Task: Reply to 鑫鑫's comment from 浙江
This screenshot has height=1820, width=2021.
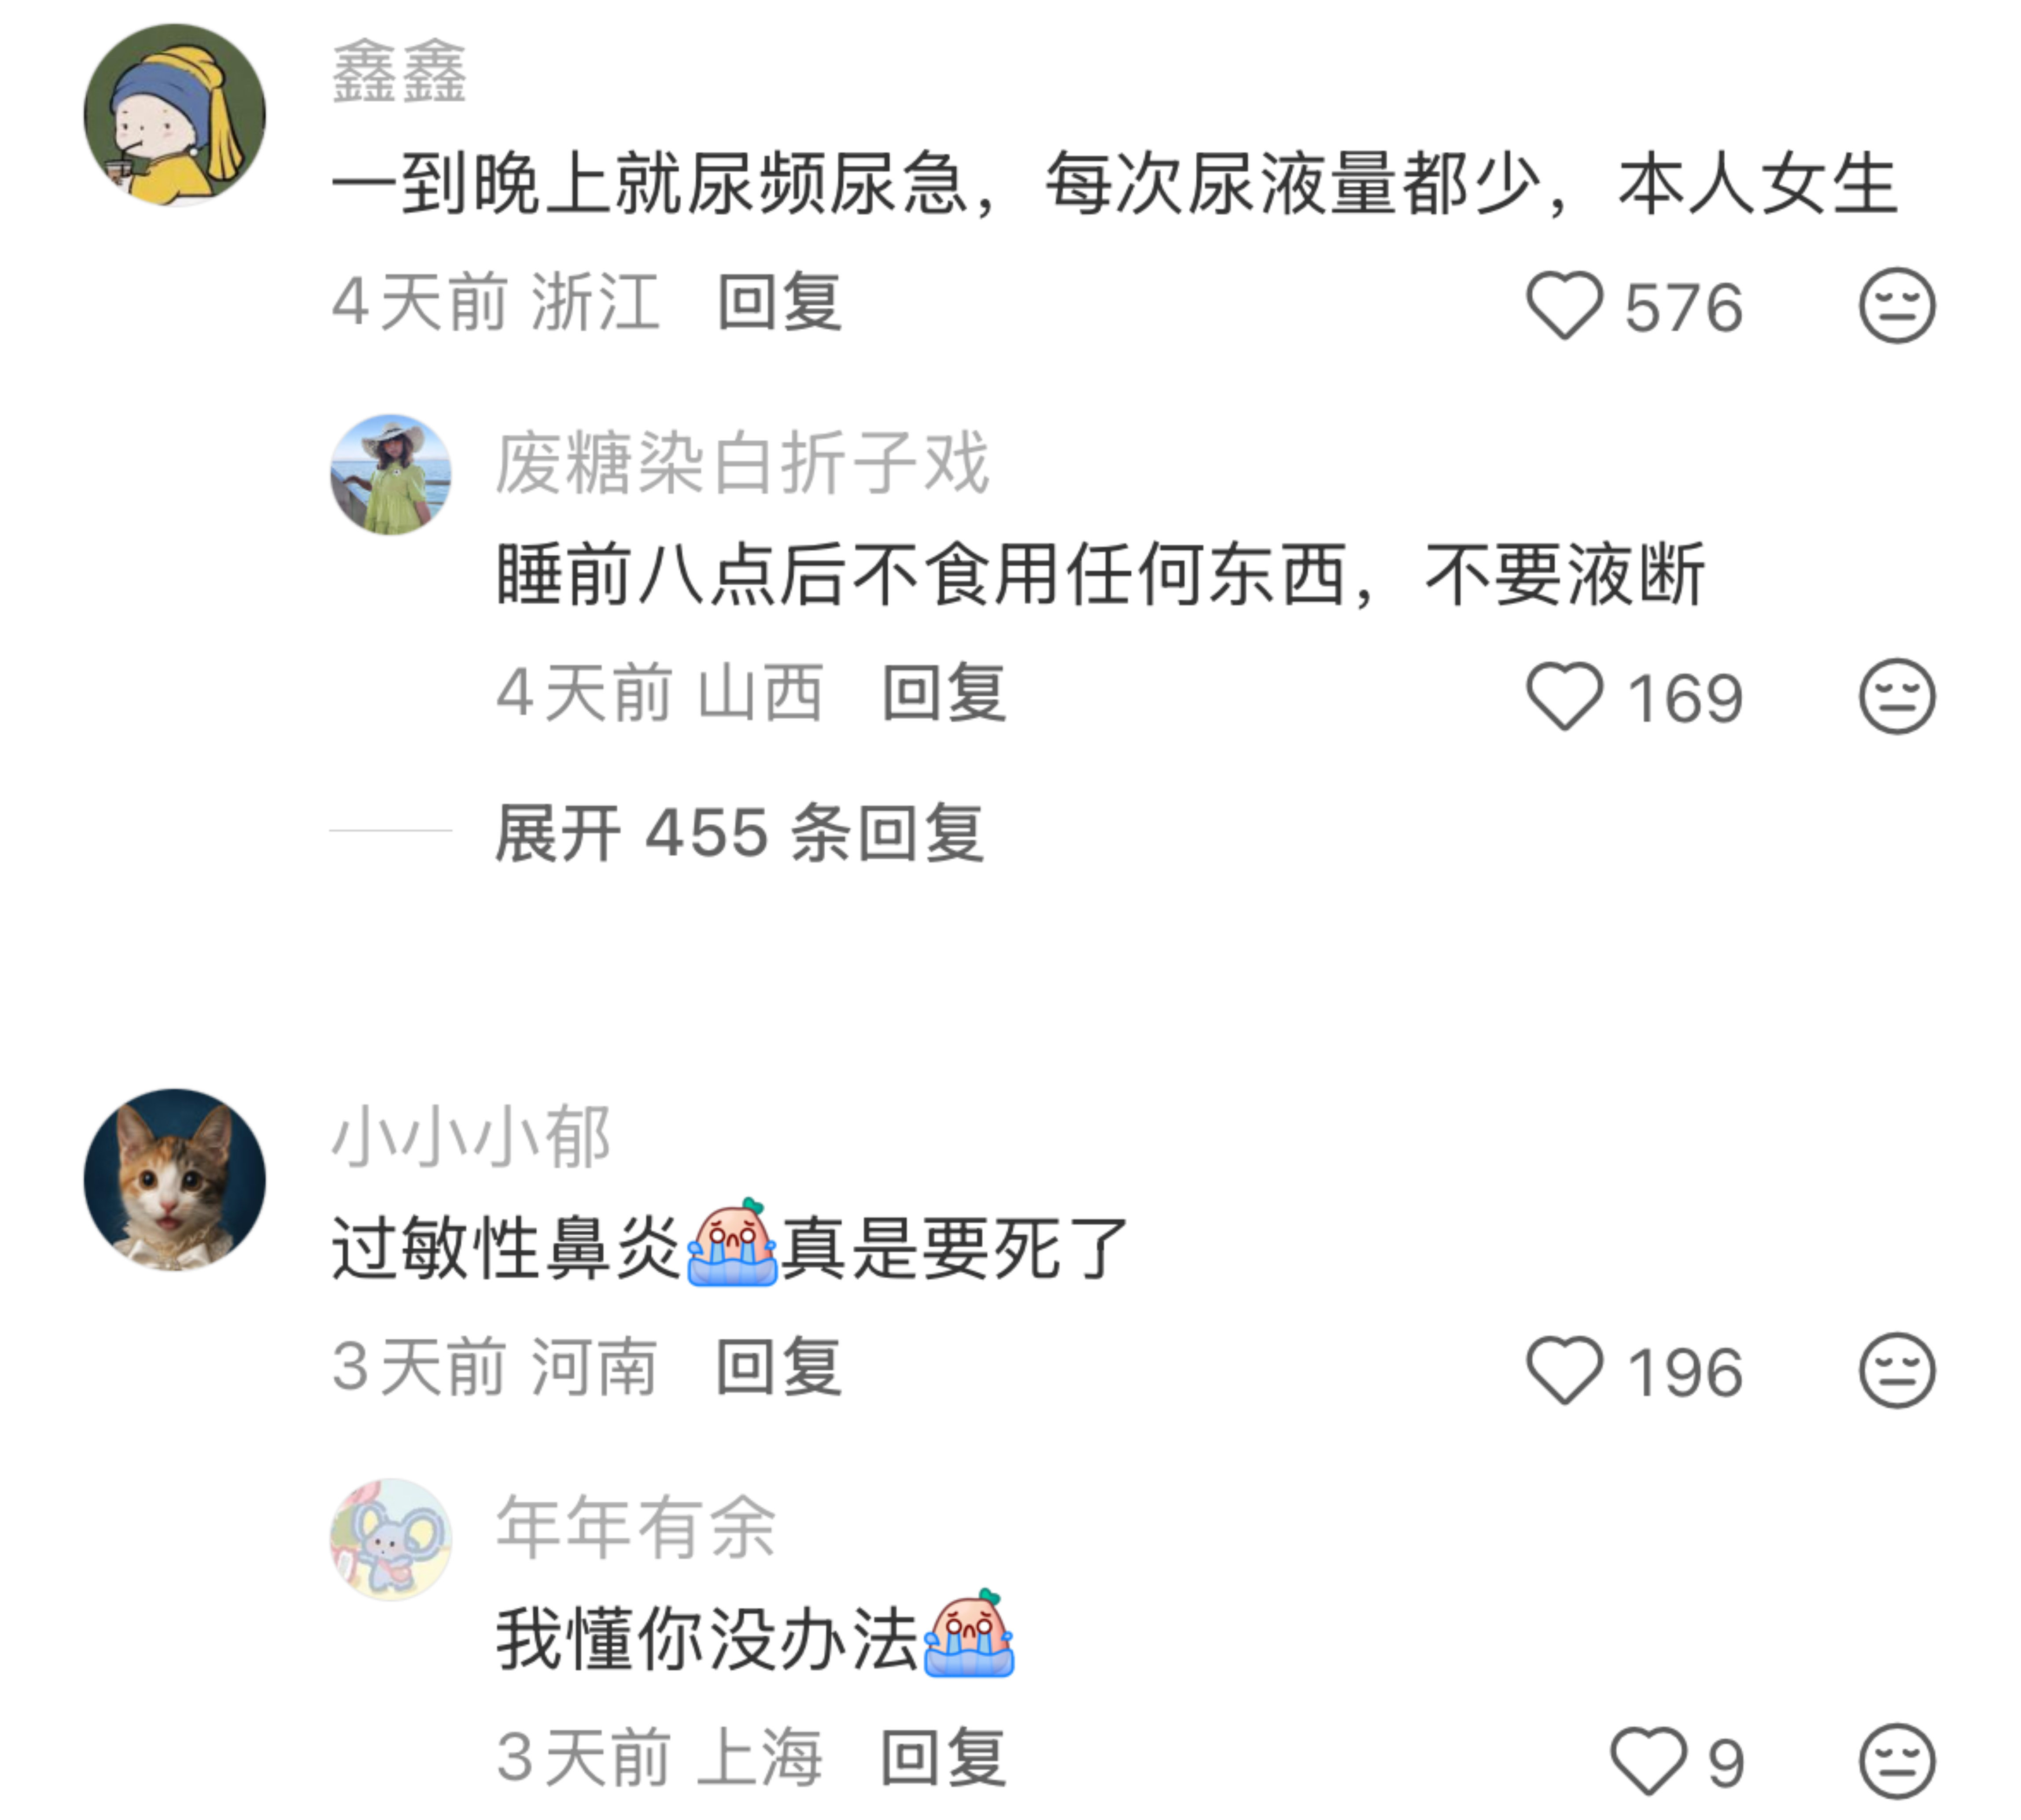Action: (779, 302)
